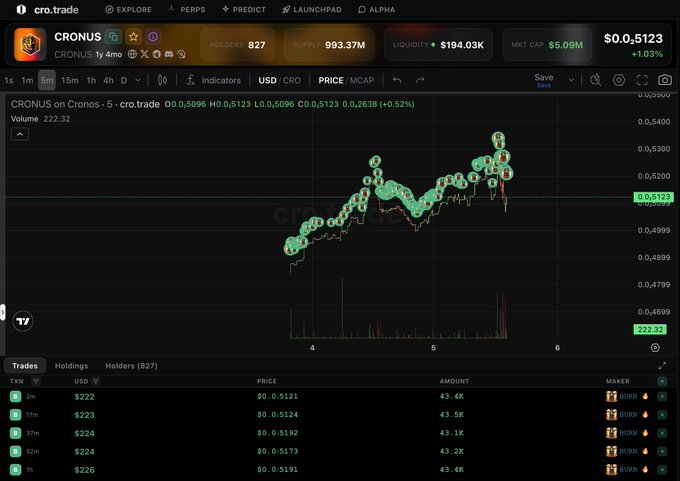
Task: Filter trades by TXN type
Action: coord(36,381)
